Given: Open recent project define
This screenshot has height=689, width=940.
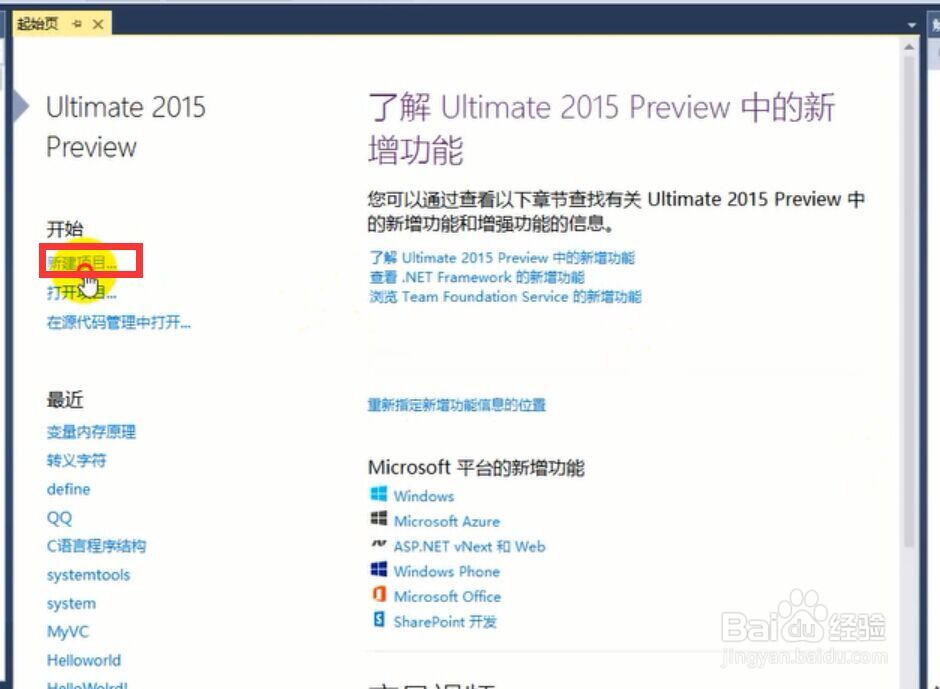Looking at the screenshot, I should click(68, 489).
